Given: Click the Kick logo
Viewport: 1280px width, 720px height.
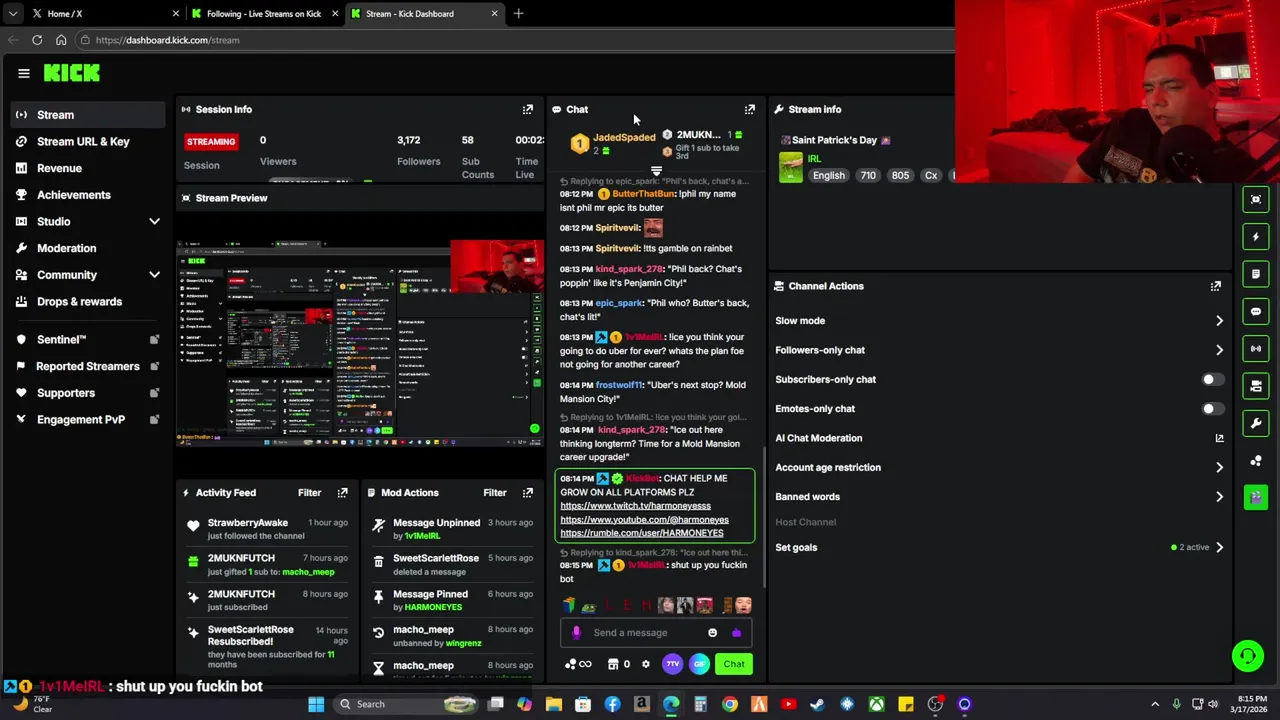Looking at the screenshot, I should pos(72,73).
